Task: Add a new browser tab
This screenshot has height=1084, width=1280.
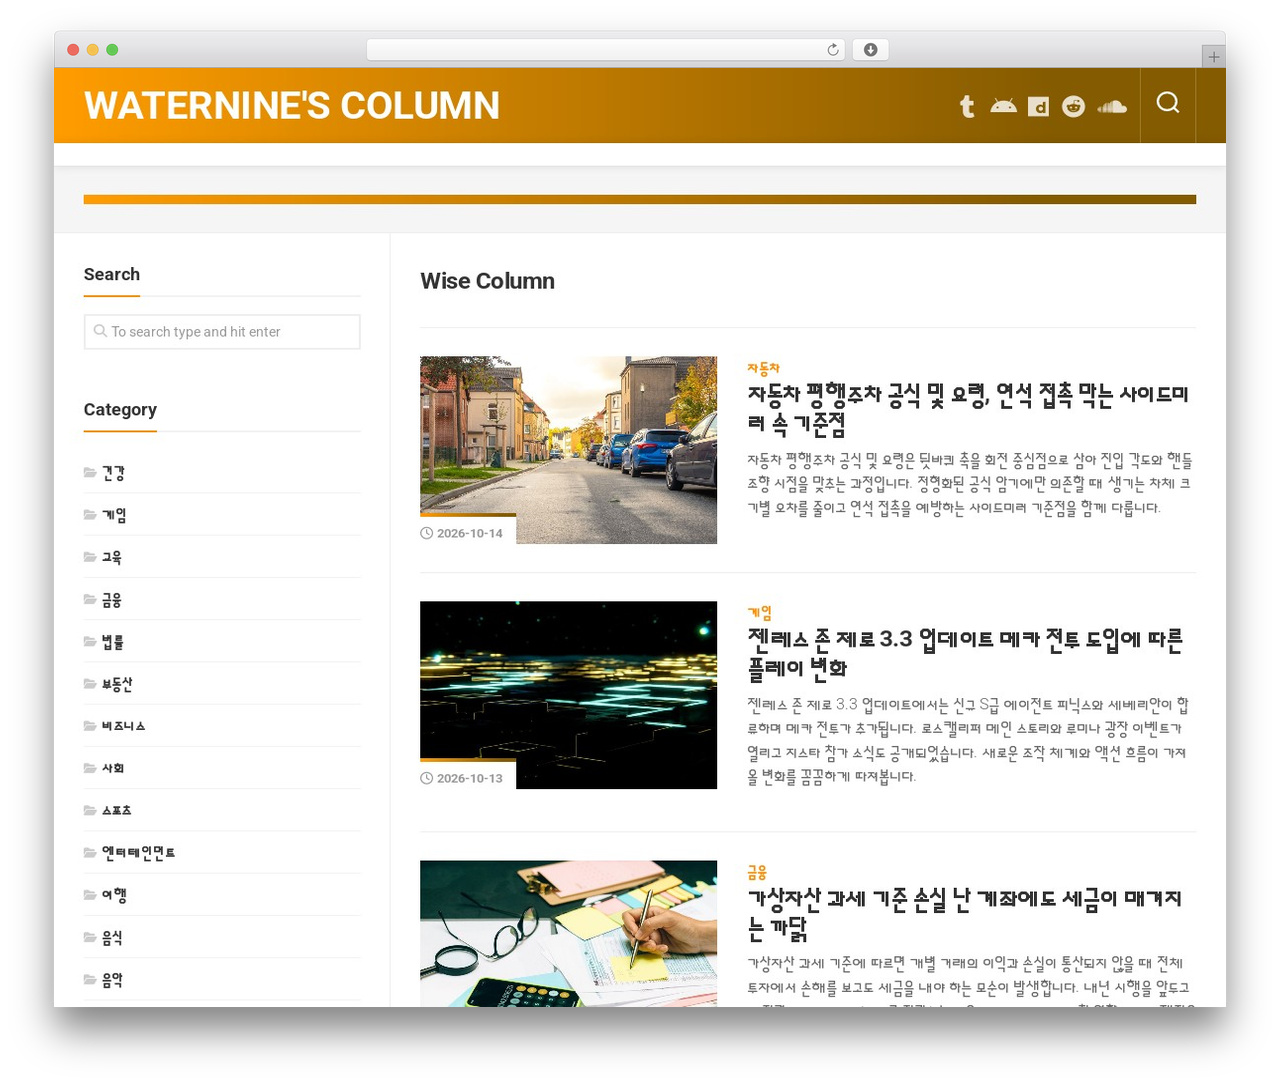Action: pos(1213,57)
